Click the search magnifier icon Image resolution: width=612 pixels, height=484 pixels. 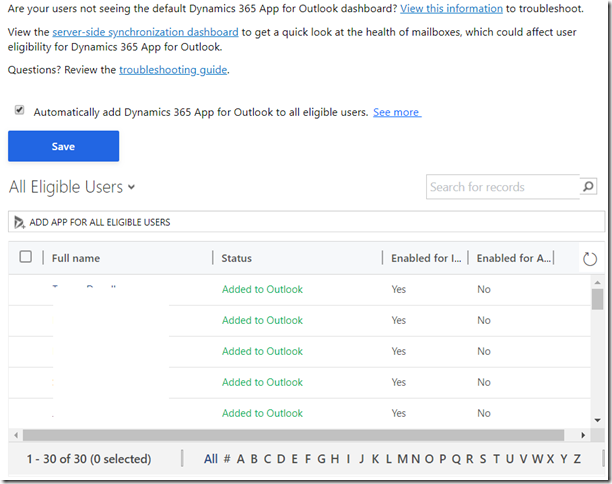pyautogui.click(x=588, y=187)
